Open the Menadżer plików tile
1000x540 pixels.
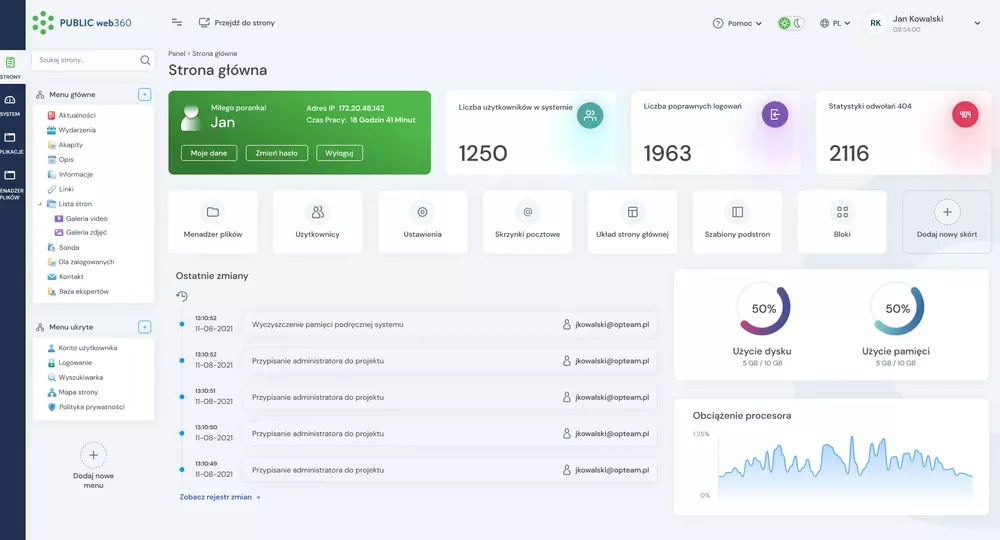[212, 222]
